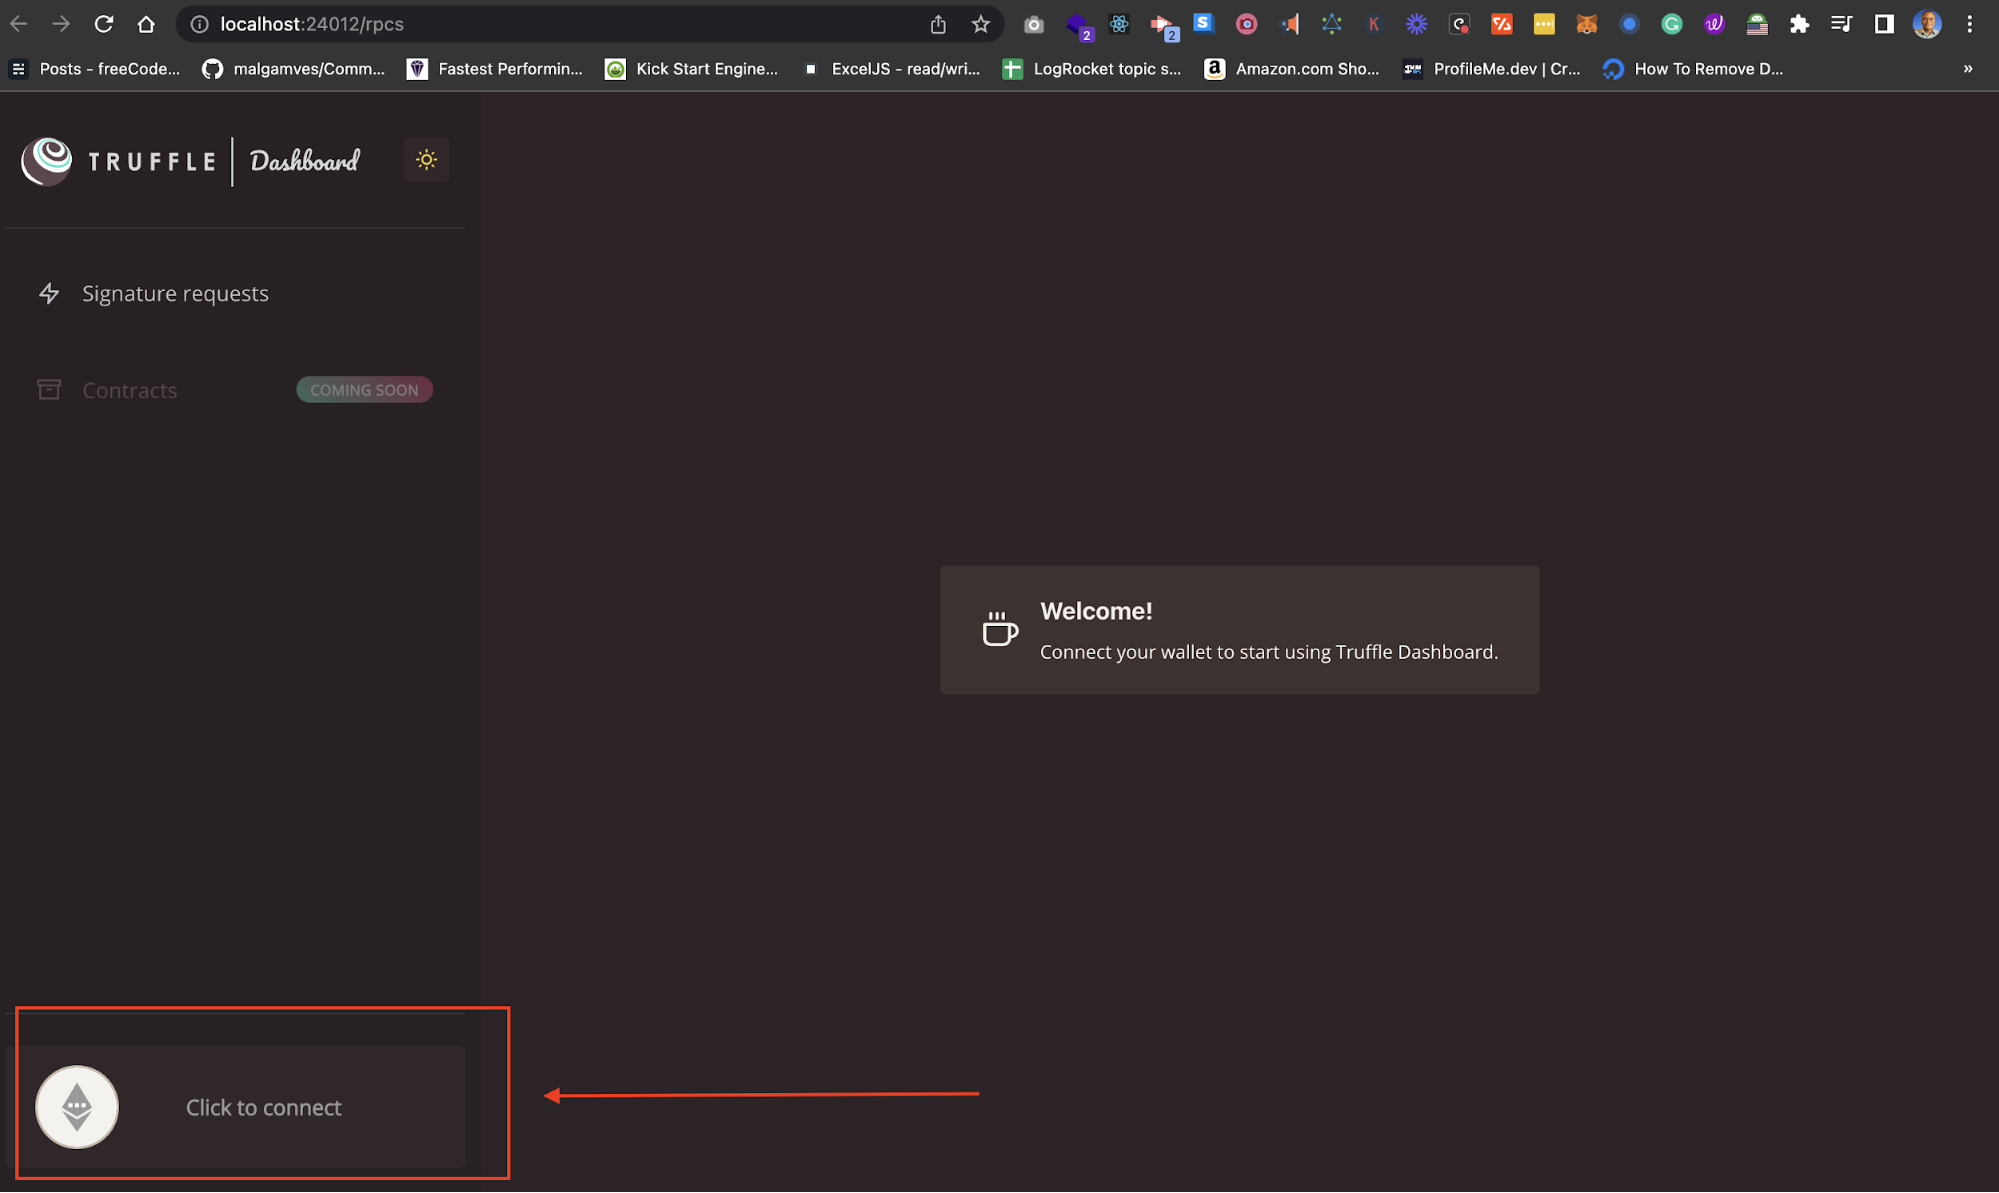The image size is (1999, 1193).
Task: Open the Chrome profile avatar
Action: click(1927, 24)
